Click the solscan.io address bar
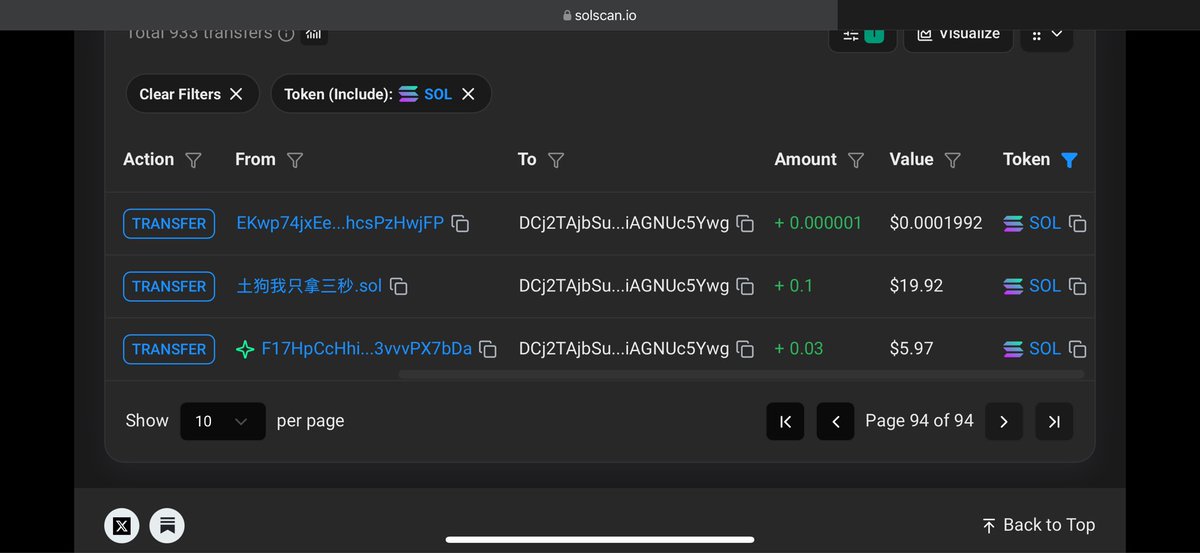Image resolution: width=1200 pixels, height=553 pixels. tap(600, 15)
